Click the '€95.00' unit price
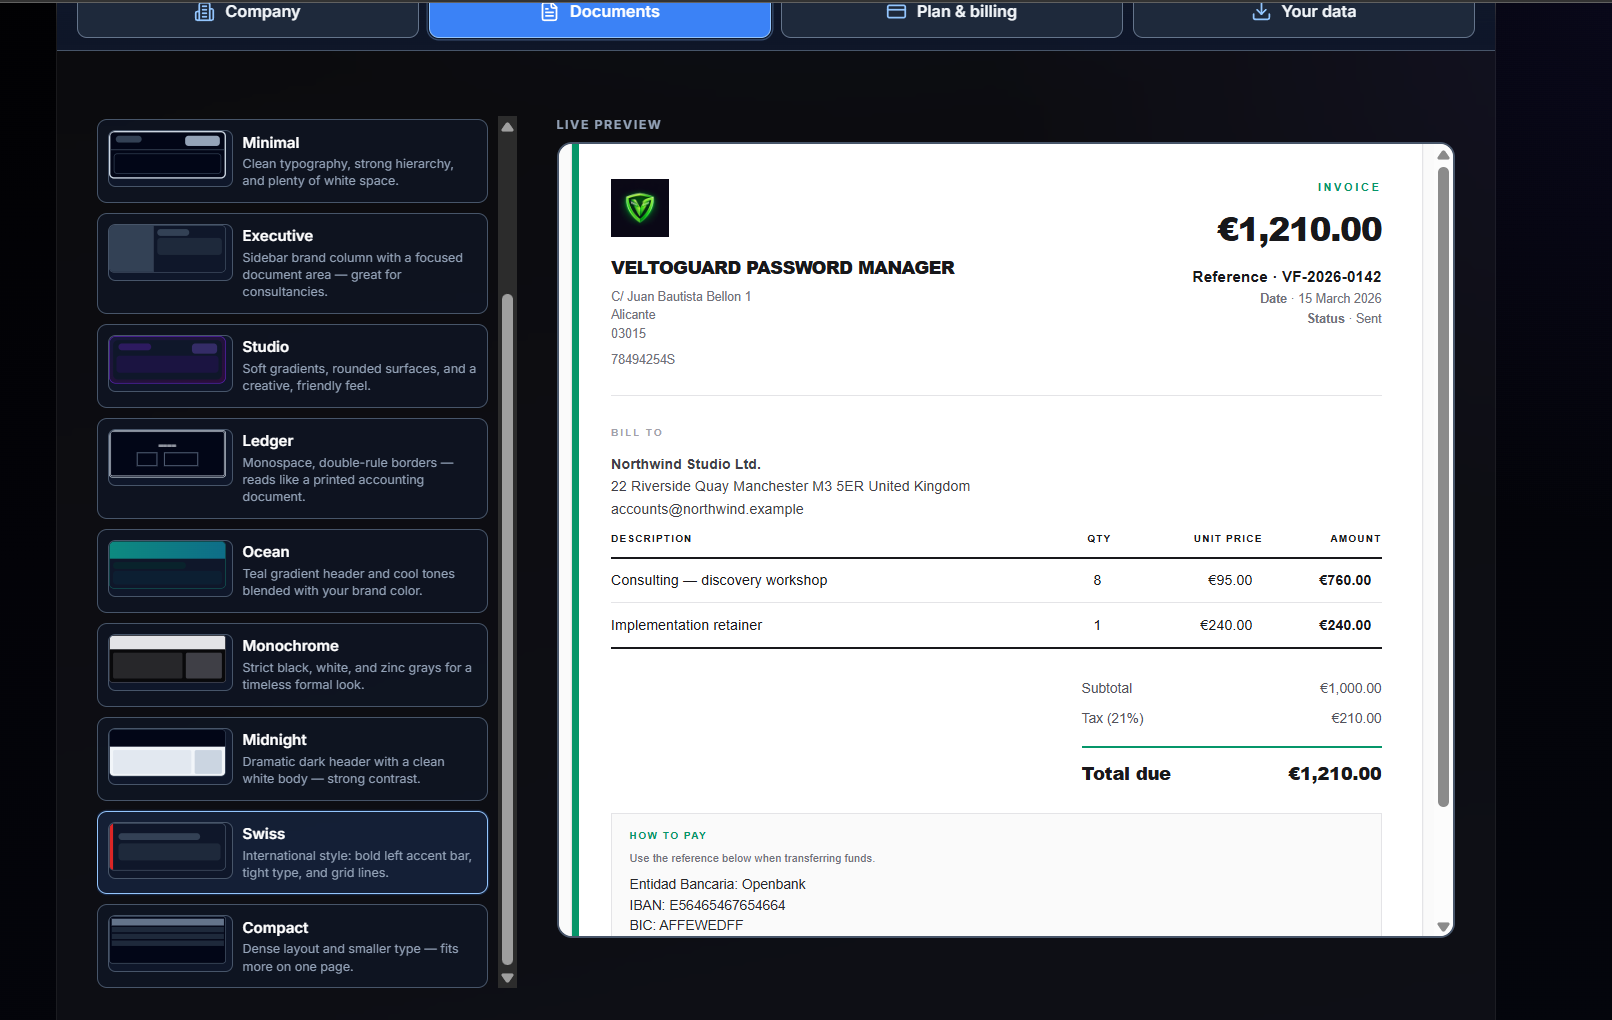 pyautogui.click(x=1230, y=580)
